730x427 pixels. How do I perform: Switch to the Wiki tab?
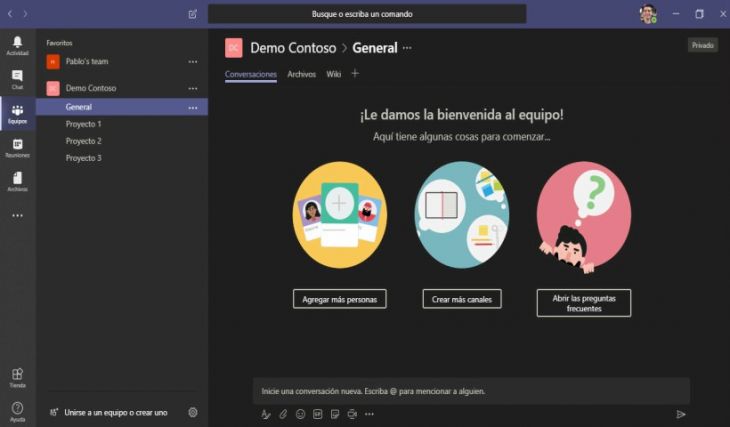tap(334, 74)
